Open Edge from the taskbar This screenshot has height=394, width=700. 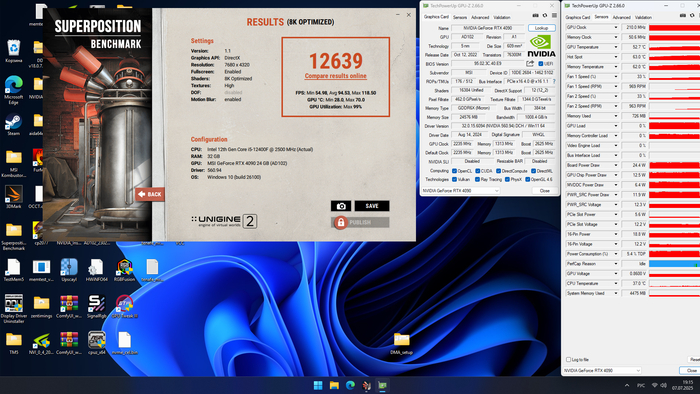[350, 385]
